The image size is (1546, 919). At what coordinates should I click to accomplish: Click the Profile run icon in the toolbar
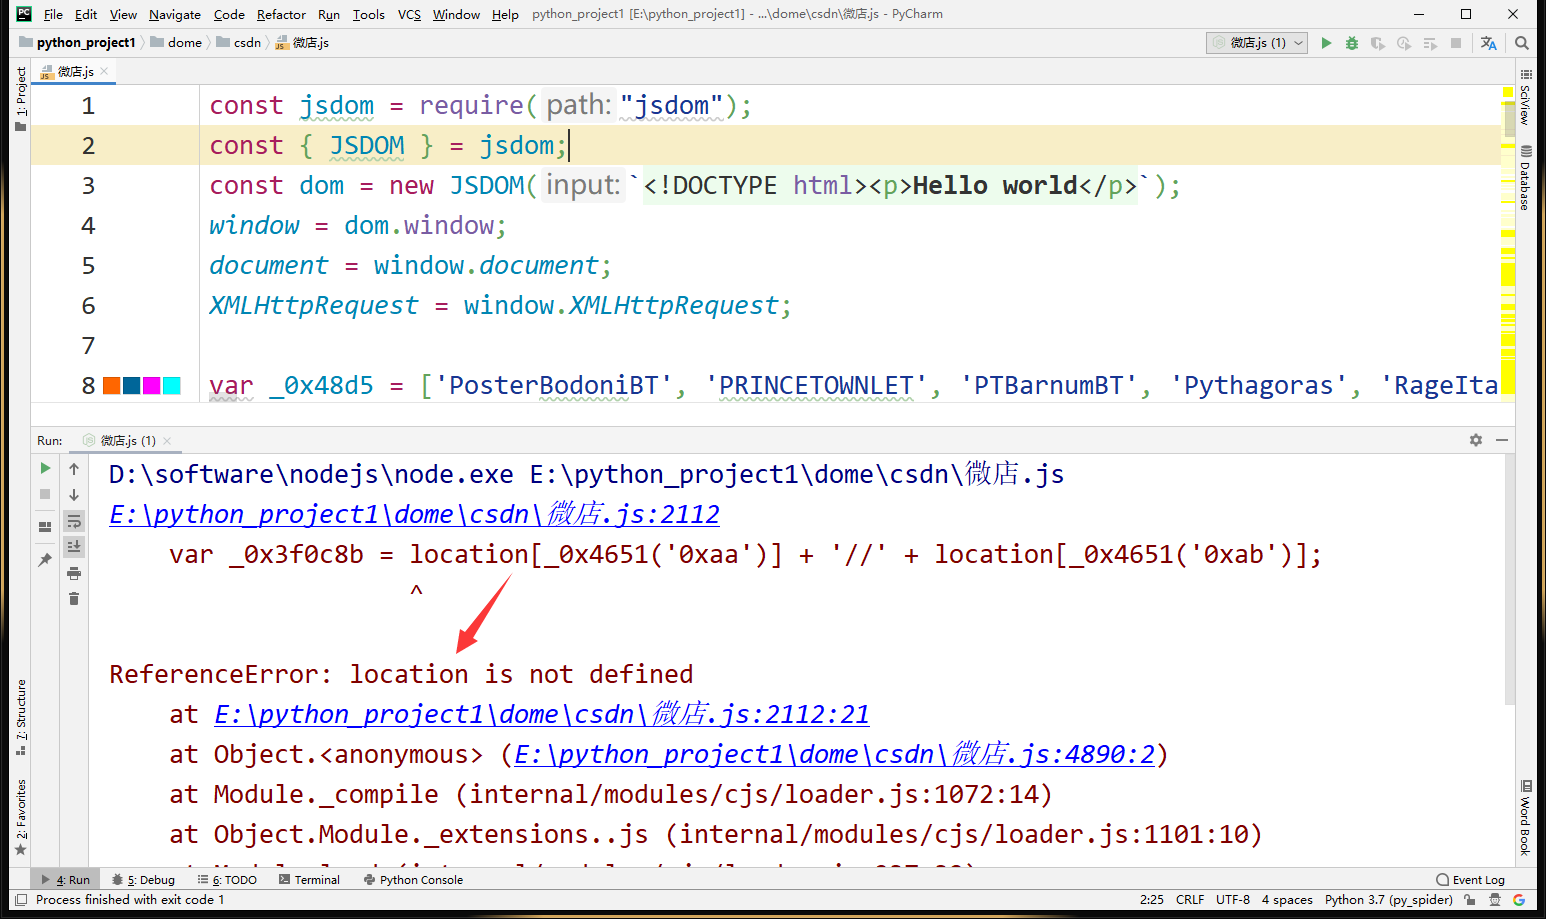coord(1404,43)
